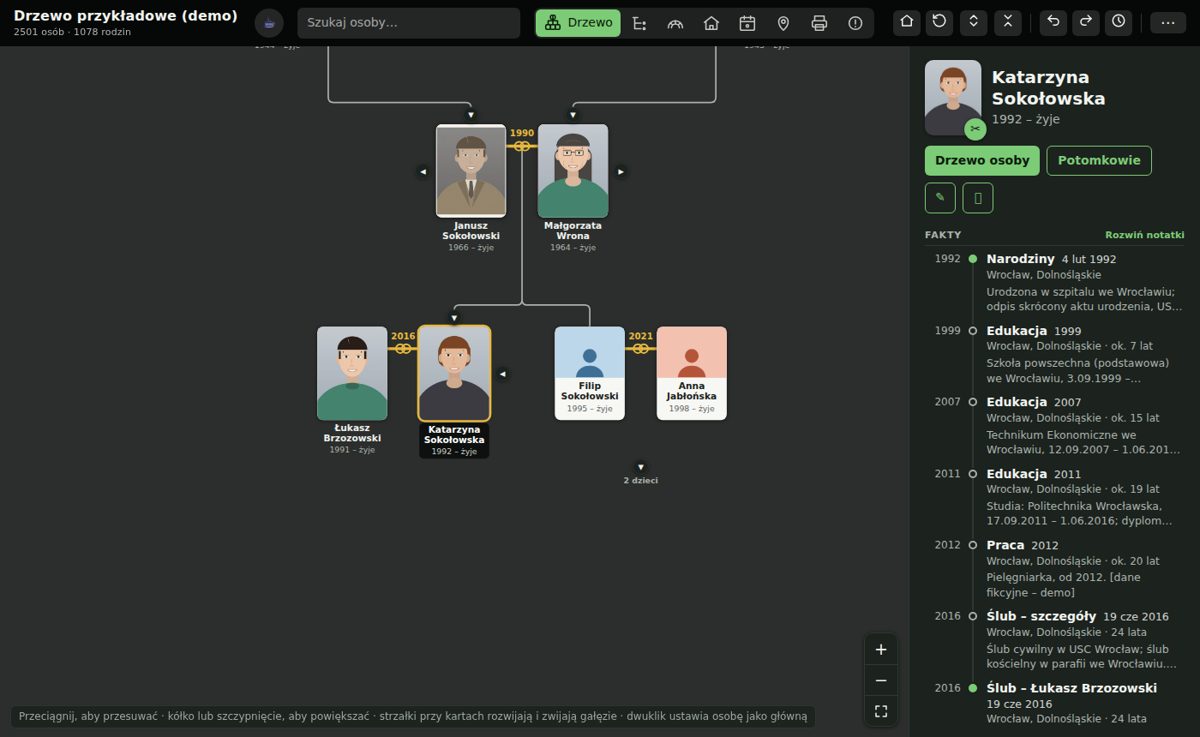Collapse ancestors above Janusz Sokołowski
The height and width of the screenshot is (737, 1200).
click(x=471, y=116)
